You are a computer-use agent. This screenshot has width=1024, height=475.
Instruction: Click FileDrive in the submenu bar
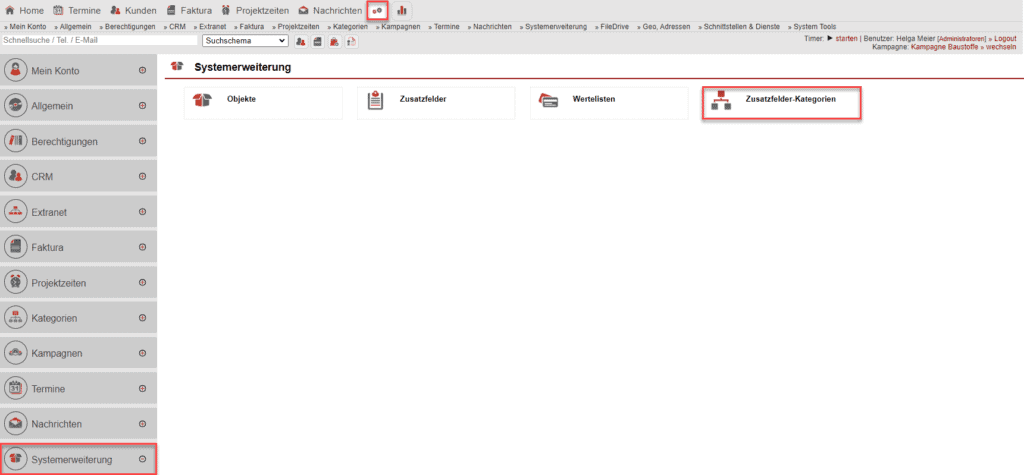(x=613, y=27)
